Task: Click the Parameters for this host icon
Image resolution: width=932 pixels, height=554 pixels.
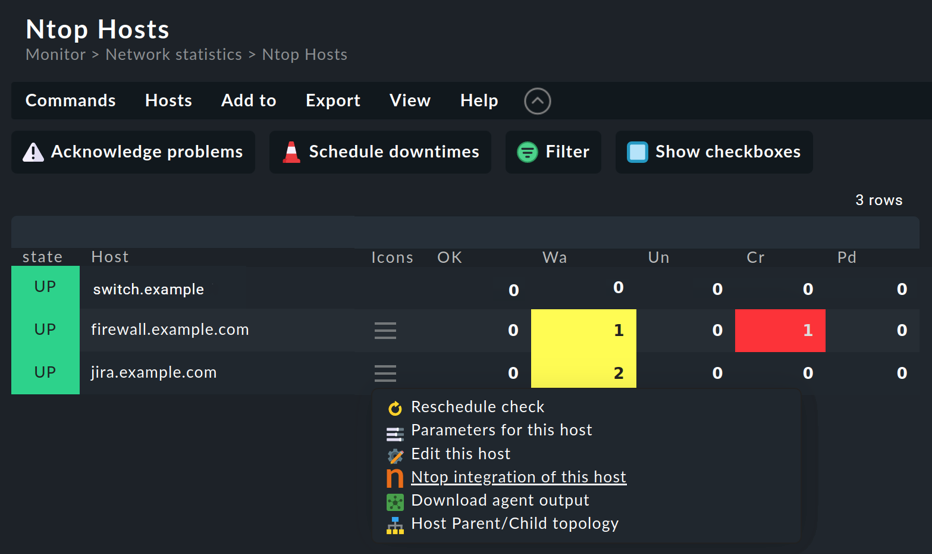Action: coord(395,434)
